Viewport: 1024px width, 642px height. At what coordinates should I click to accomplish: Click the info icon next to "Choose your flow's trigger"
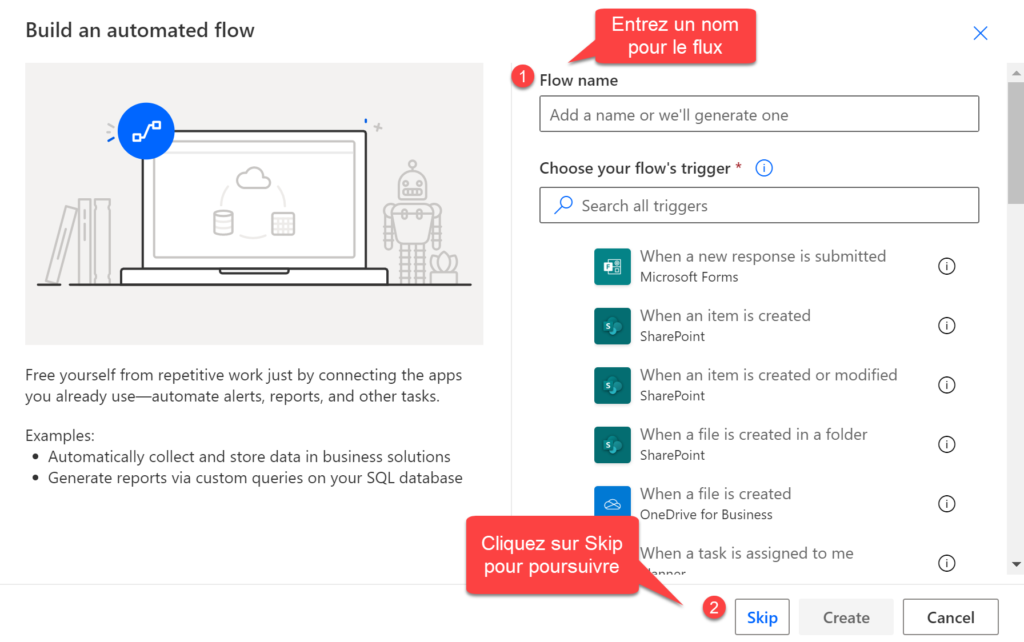coord(763,167)
